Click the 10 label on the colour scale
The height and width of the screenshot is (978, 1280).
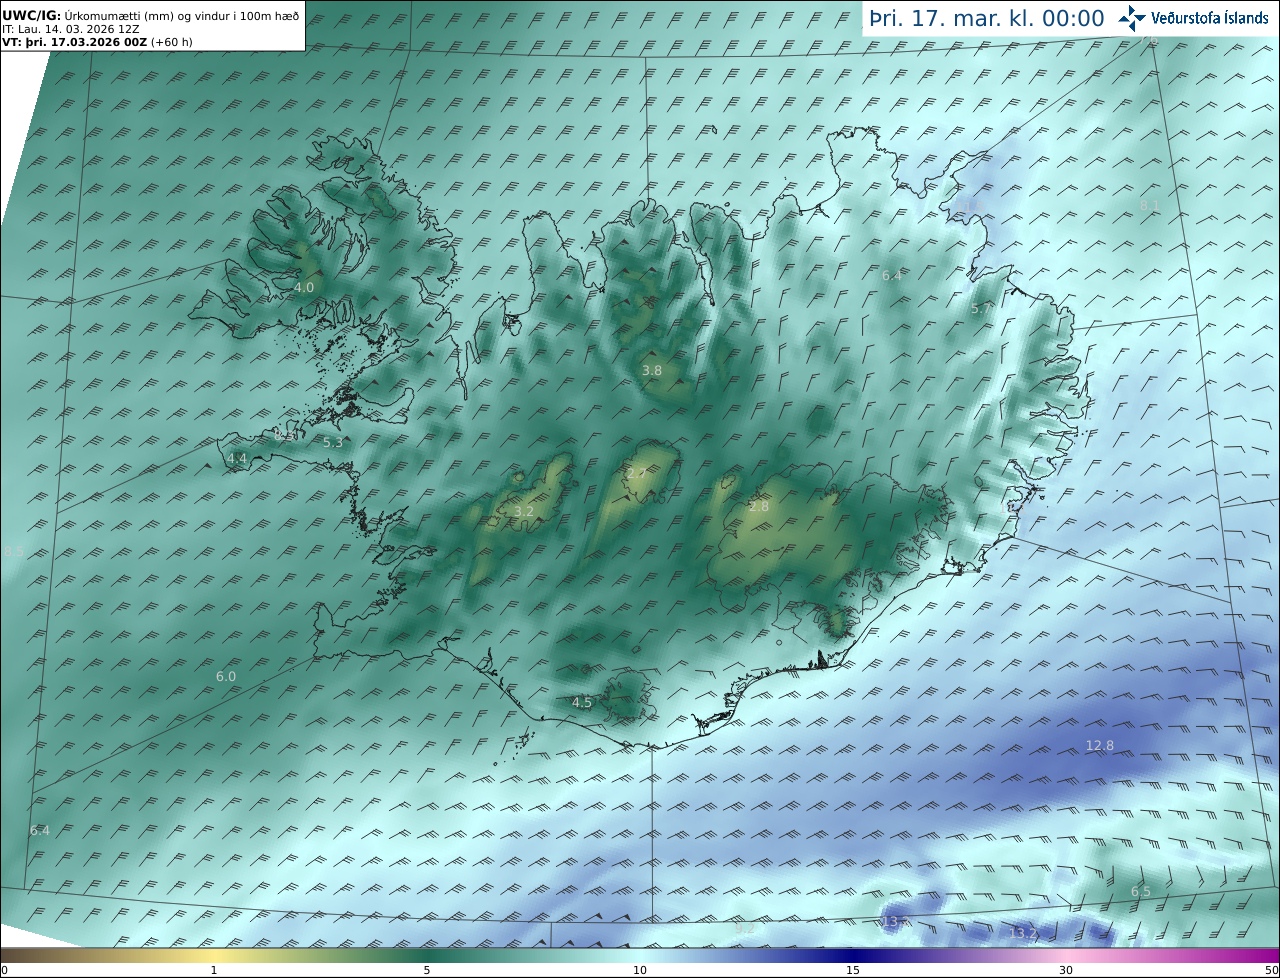tap(640, 970)
